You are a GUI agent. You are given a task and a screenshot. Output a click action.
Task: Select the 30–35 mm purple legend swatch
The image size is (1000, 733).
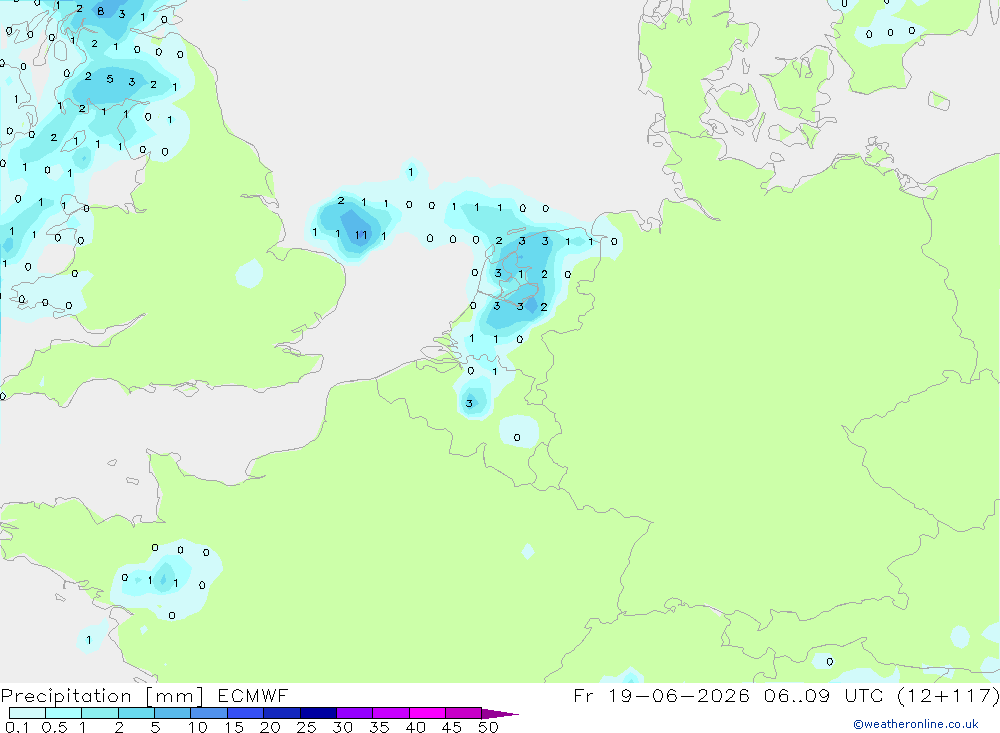(355, 713)
